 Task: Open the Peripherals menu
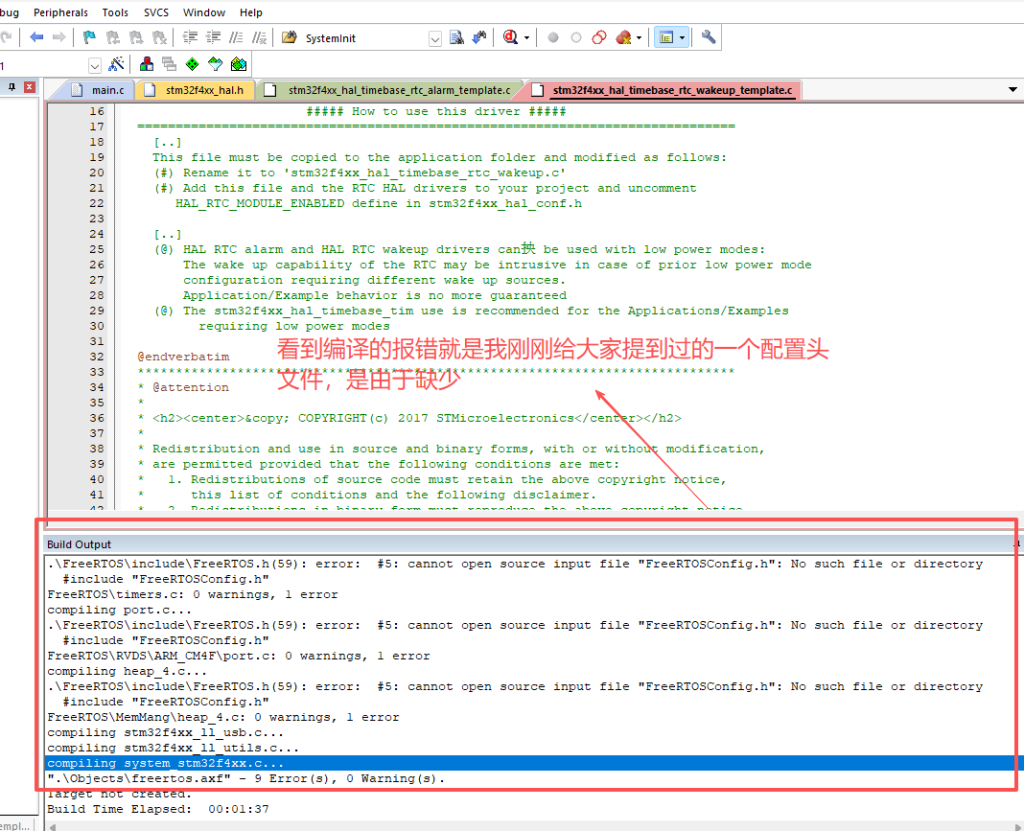pos(60,12)
